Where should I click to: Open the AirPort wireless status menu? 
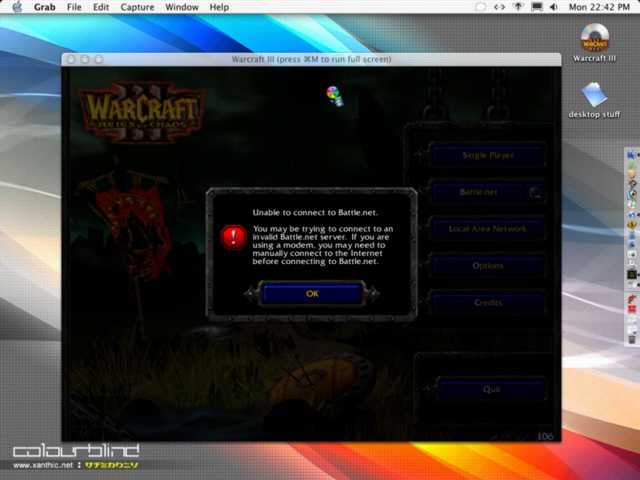(x=518, y=7)
